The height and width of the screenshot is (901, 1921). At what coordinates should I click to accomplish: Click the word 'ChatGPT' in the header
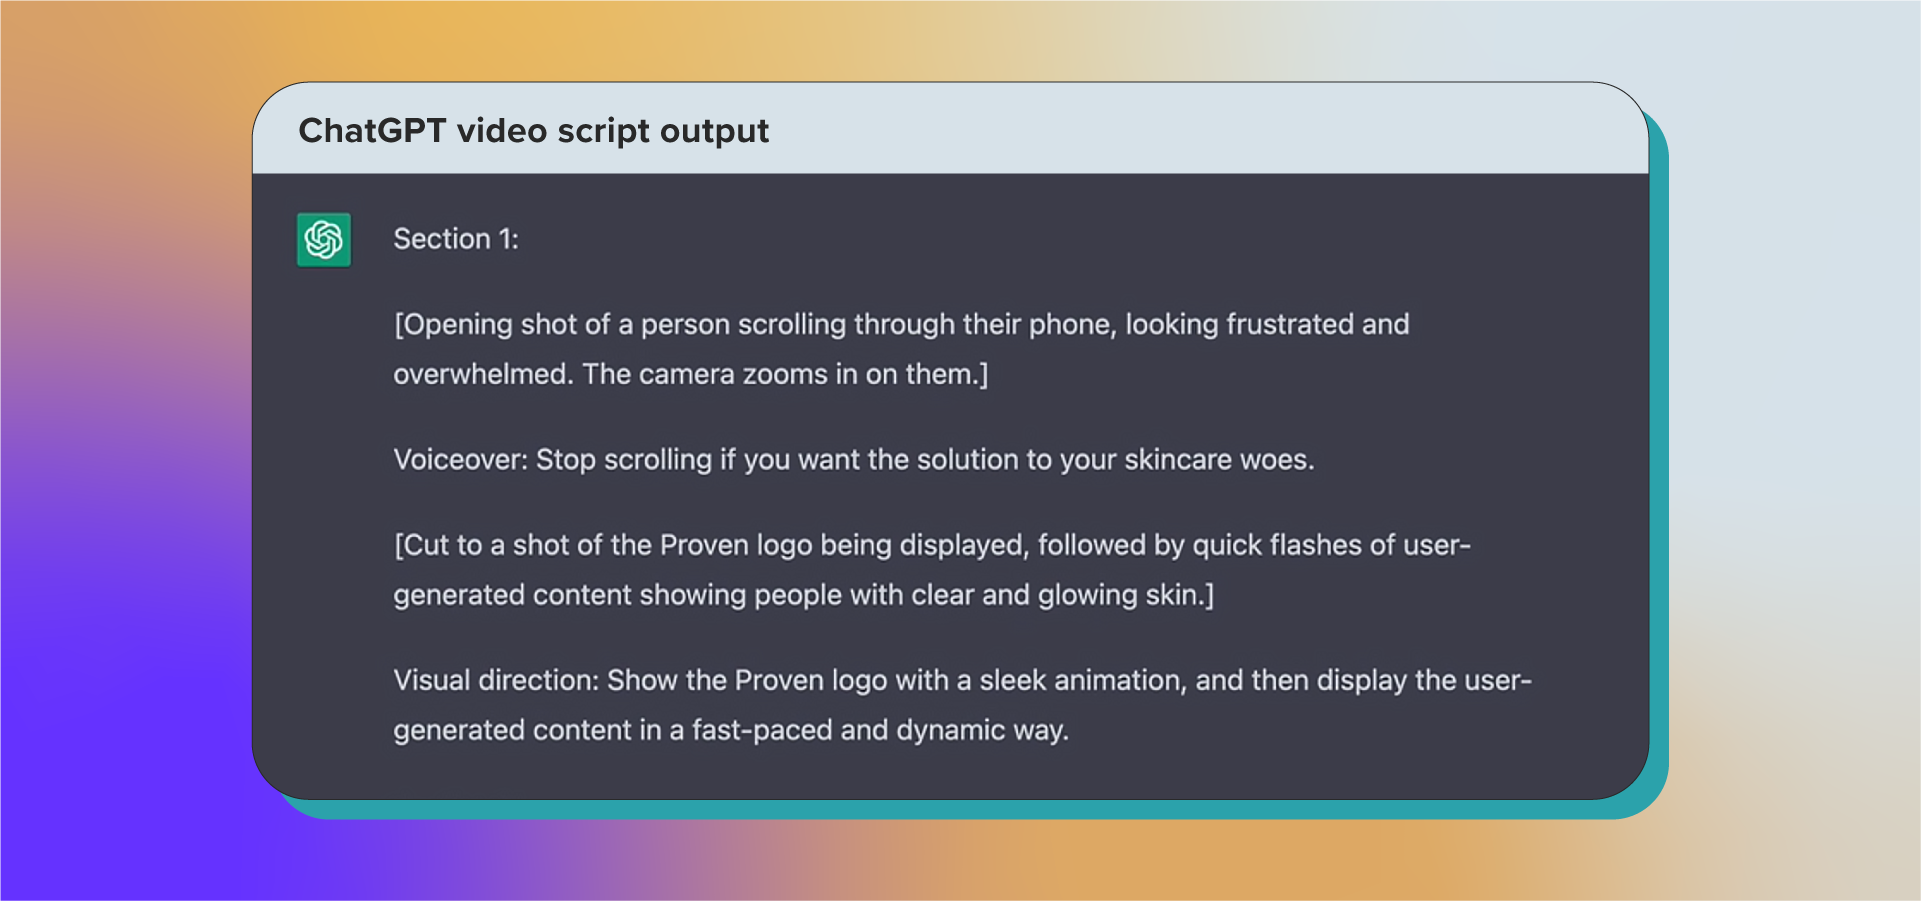(x=372, y=131)
